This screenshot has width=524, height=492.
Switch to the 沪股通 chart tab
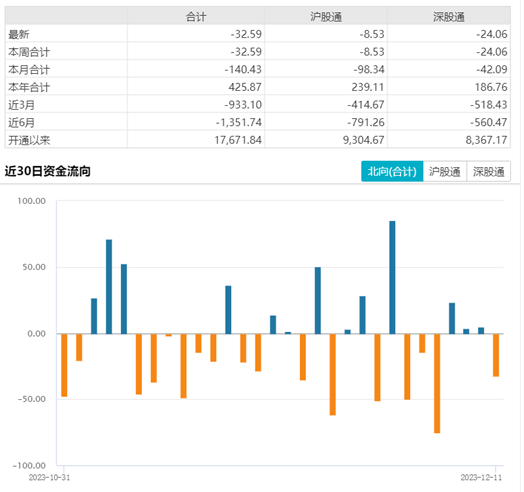point(445,171)
